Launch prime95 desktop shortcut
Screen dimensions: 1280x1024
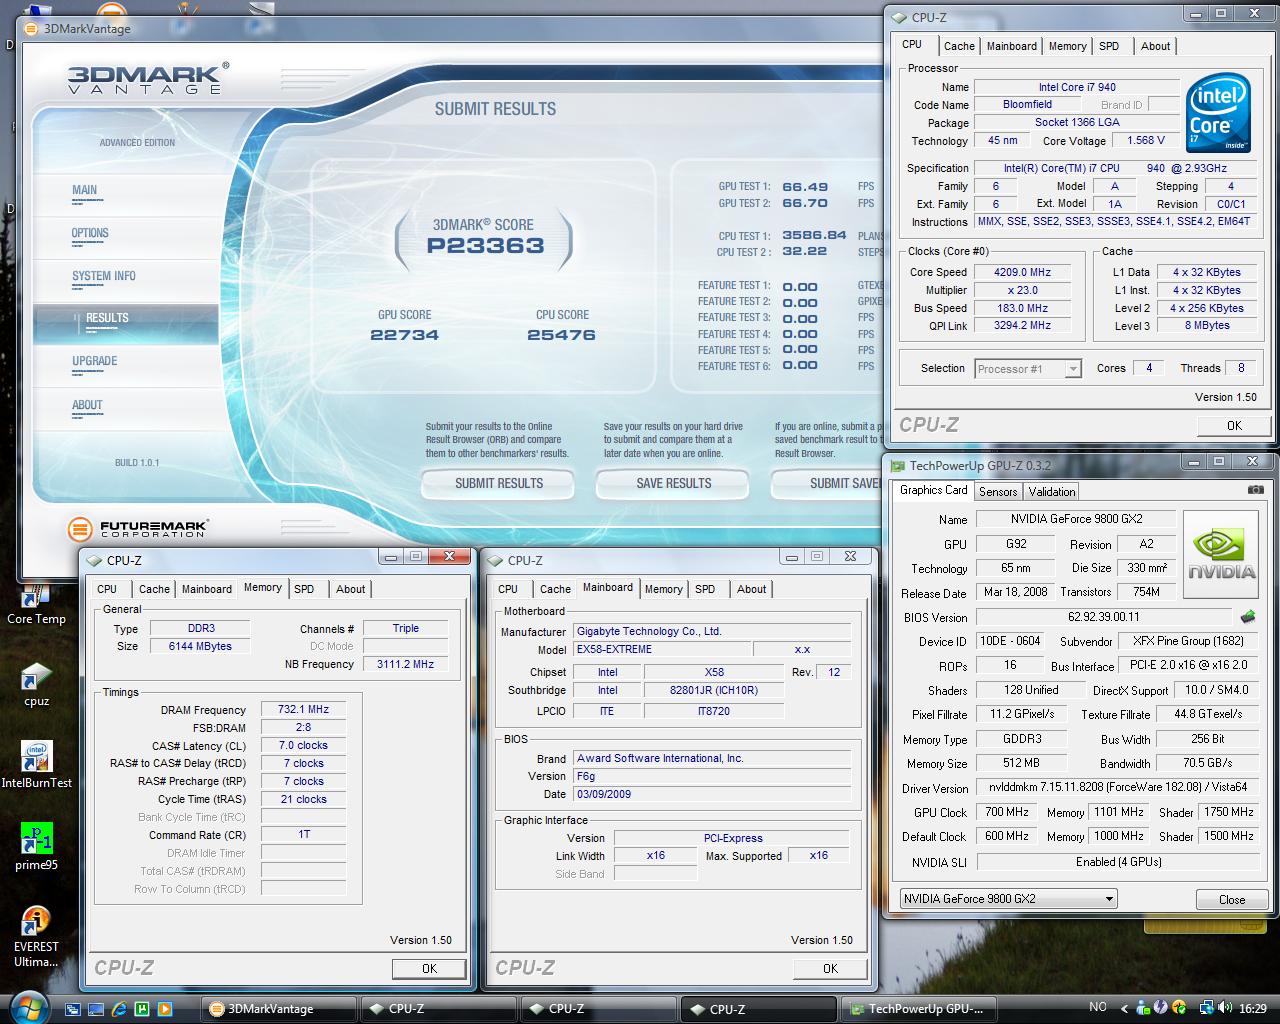[36, 848]
